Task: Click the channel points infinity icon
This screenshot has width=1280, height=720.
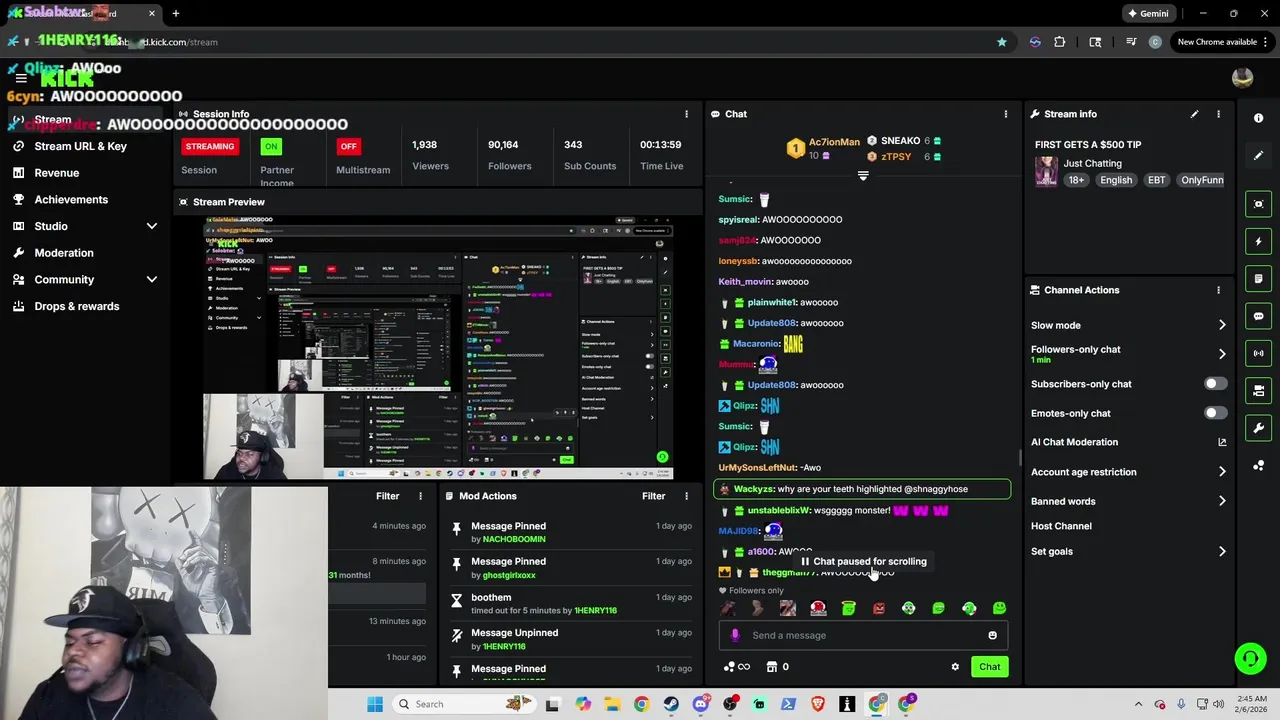Action: pos(737,667)
